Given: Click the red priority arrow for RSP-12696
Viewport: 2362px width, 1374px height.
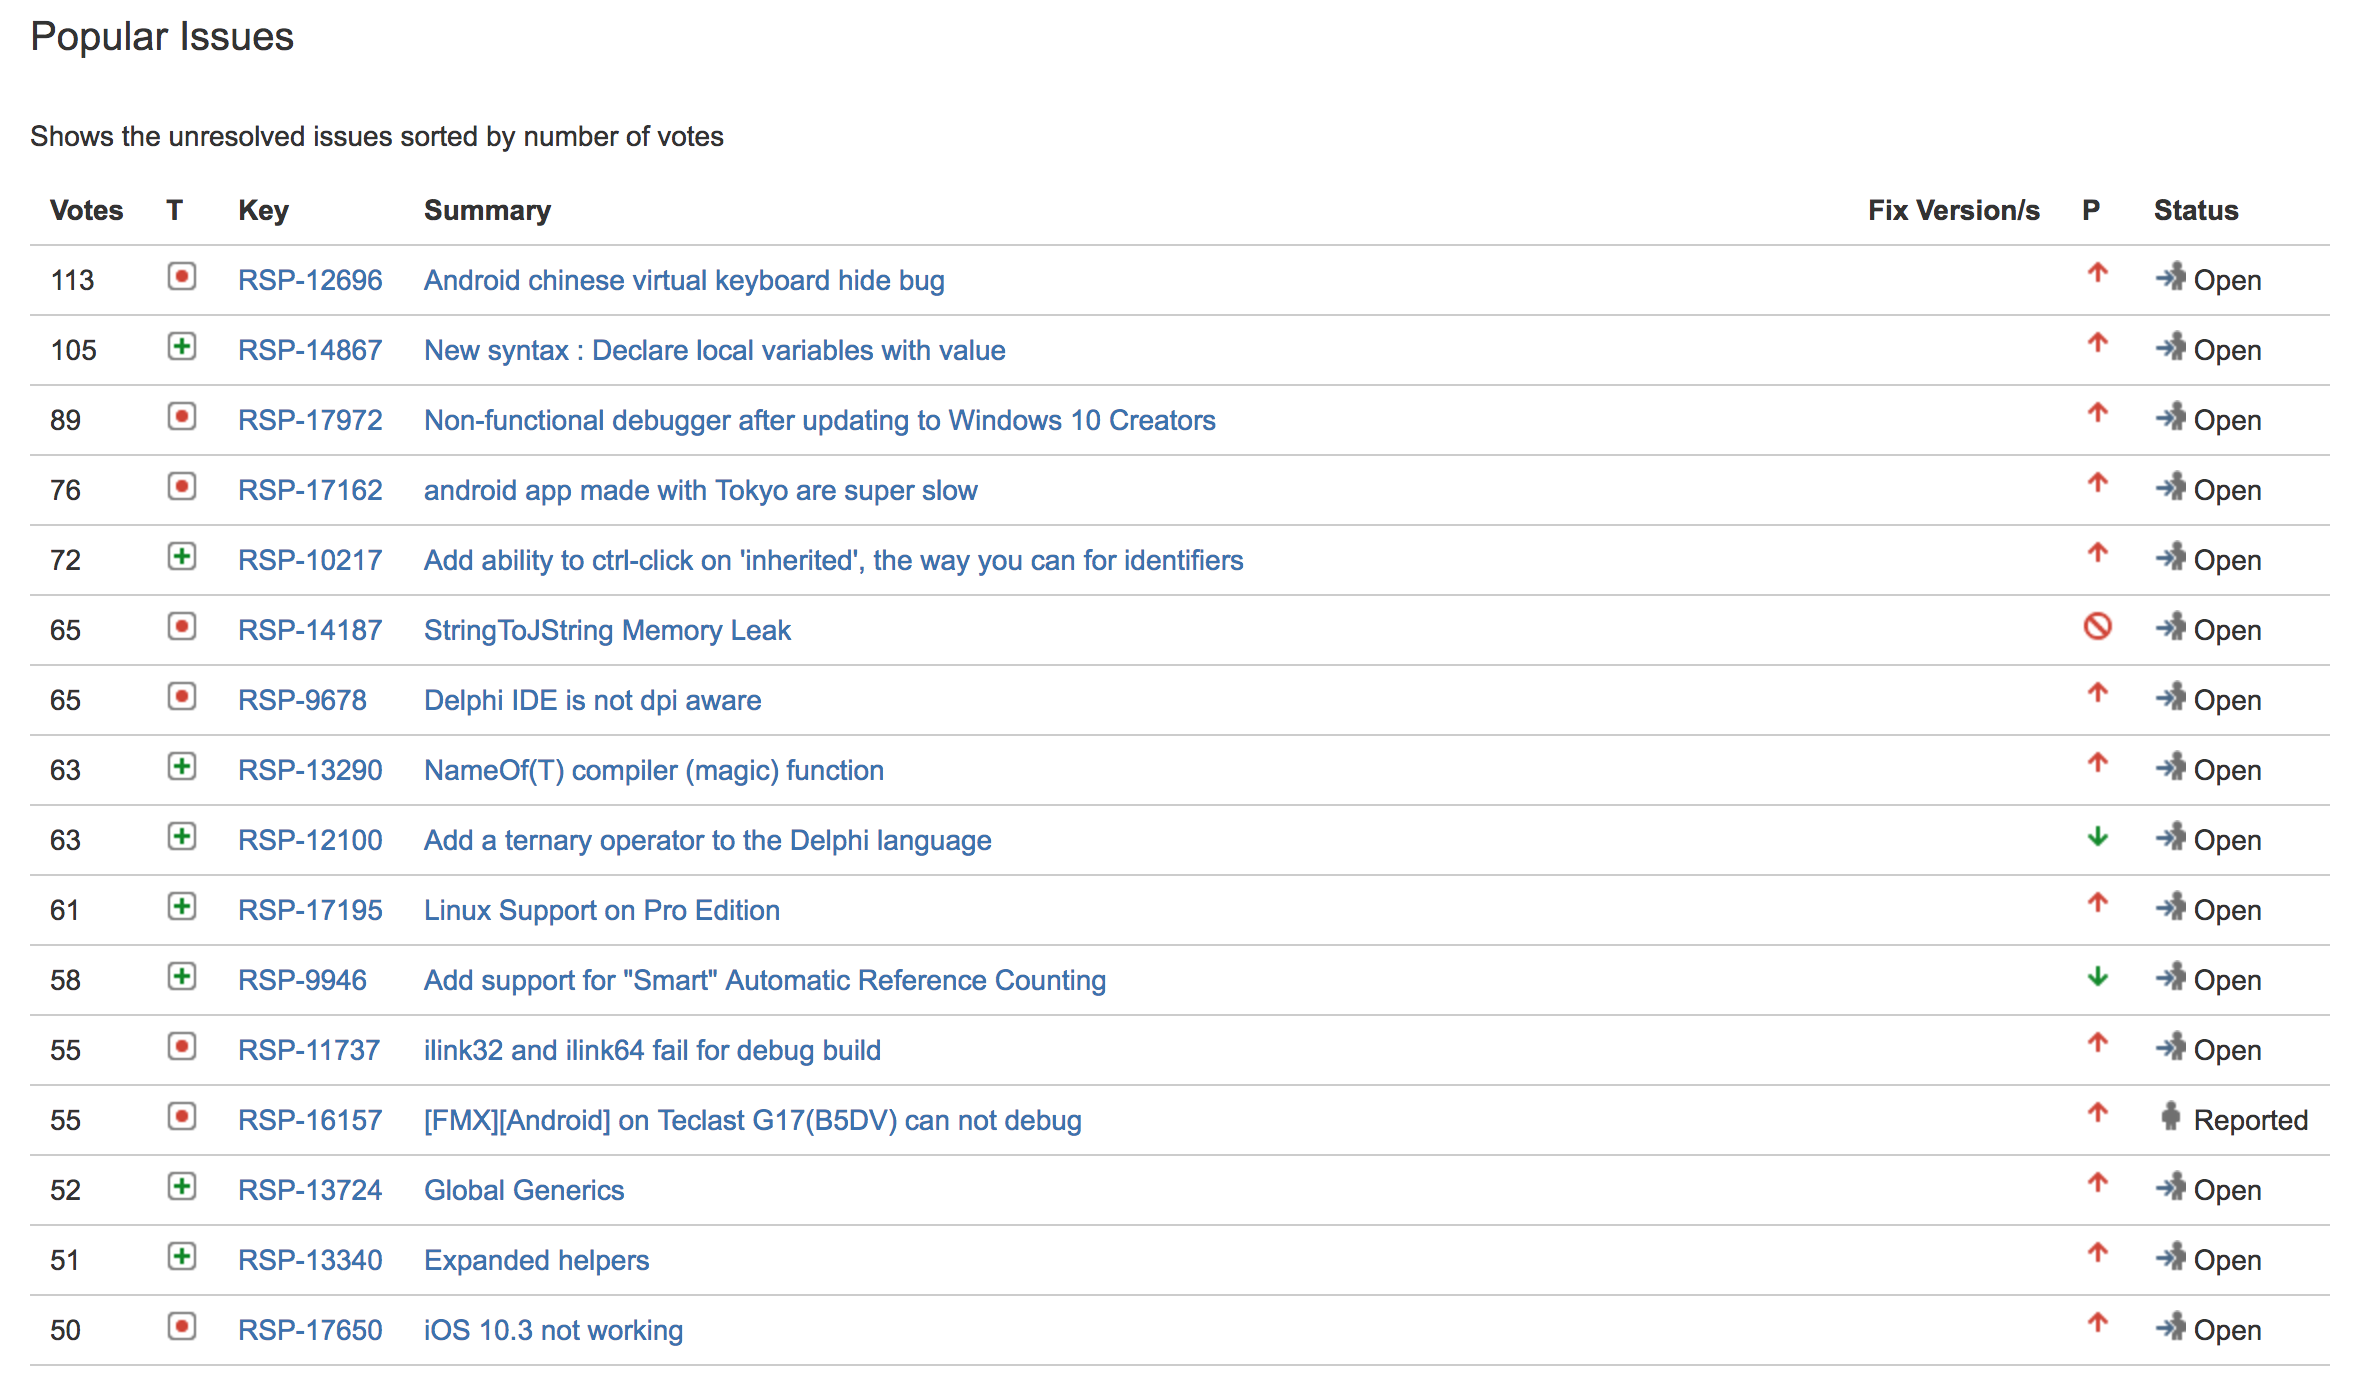Looking at the screenshot, I should (2097, 273).
